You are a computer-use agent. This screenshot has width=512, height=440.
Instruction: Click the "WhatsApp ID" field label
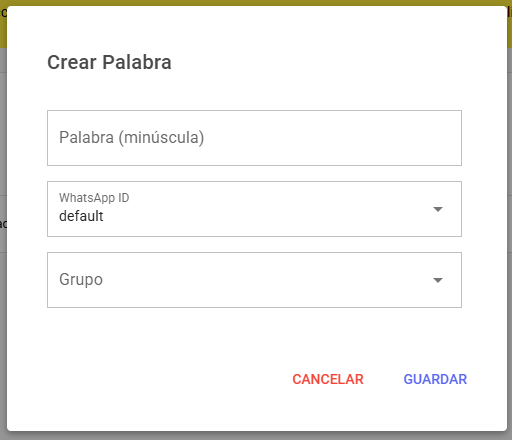tap(94, 198)
